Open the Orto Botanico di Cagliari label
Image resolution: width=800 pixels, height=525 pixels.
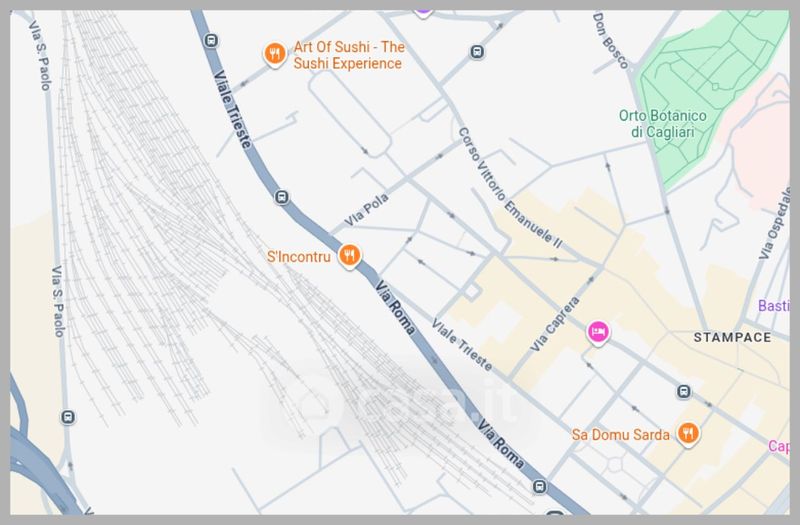click(662, 124)
